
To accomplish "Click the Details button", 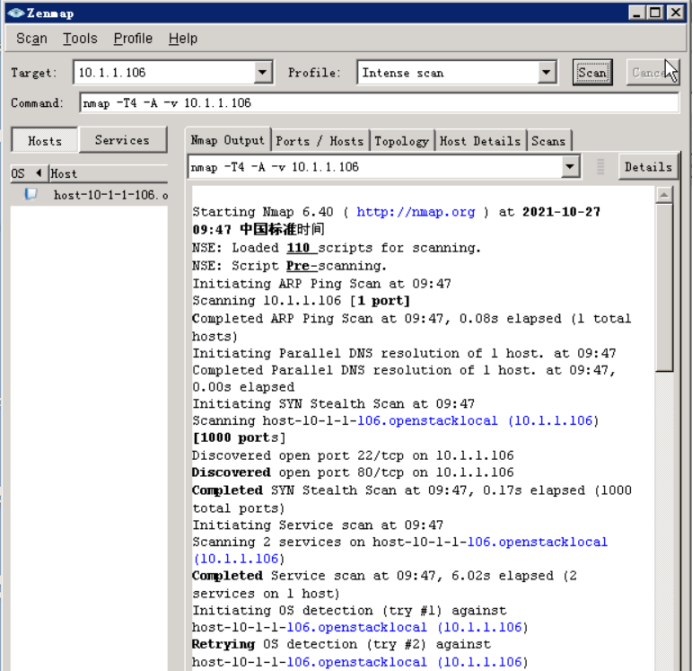I will (x=648, y=167).
